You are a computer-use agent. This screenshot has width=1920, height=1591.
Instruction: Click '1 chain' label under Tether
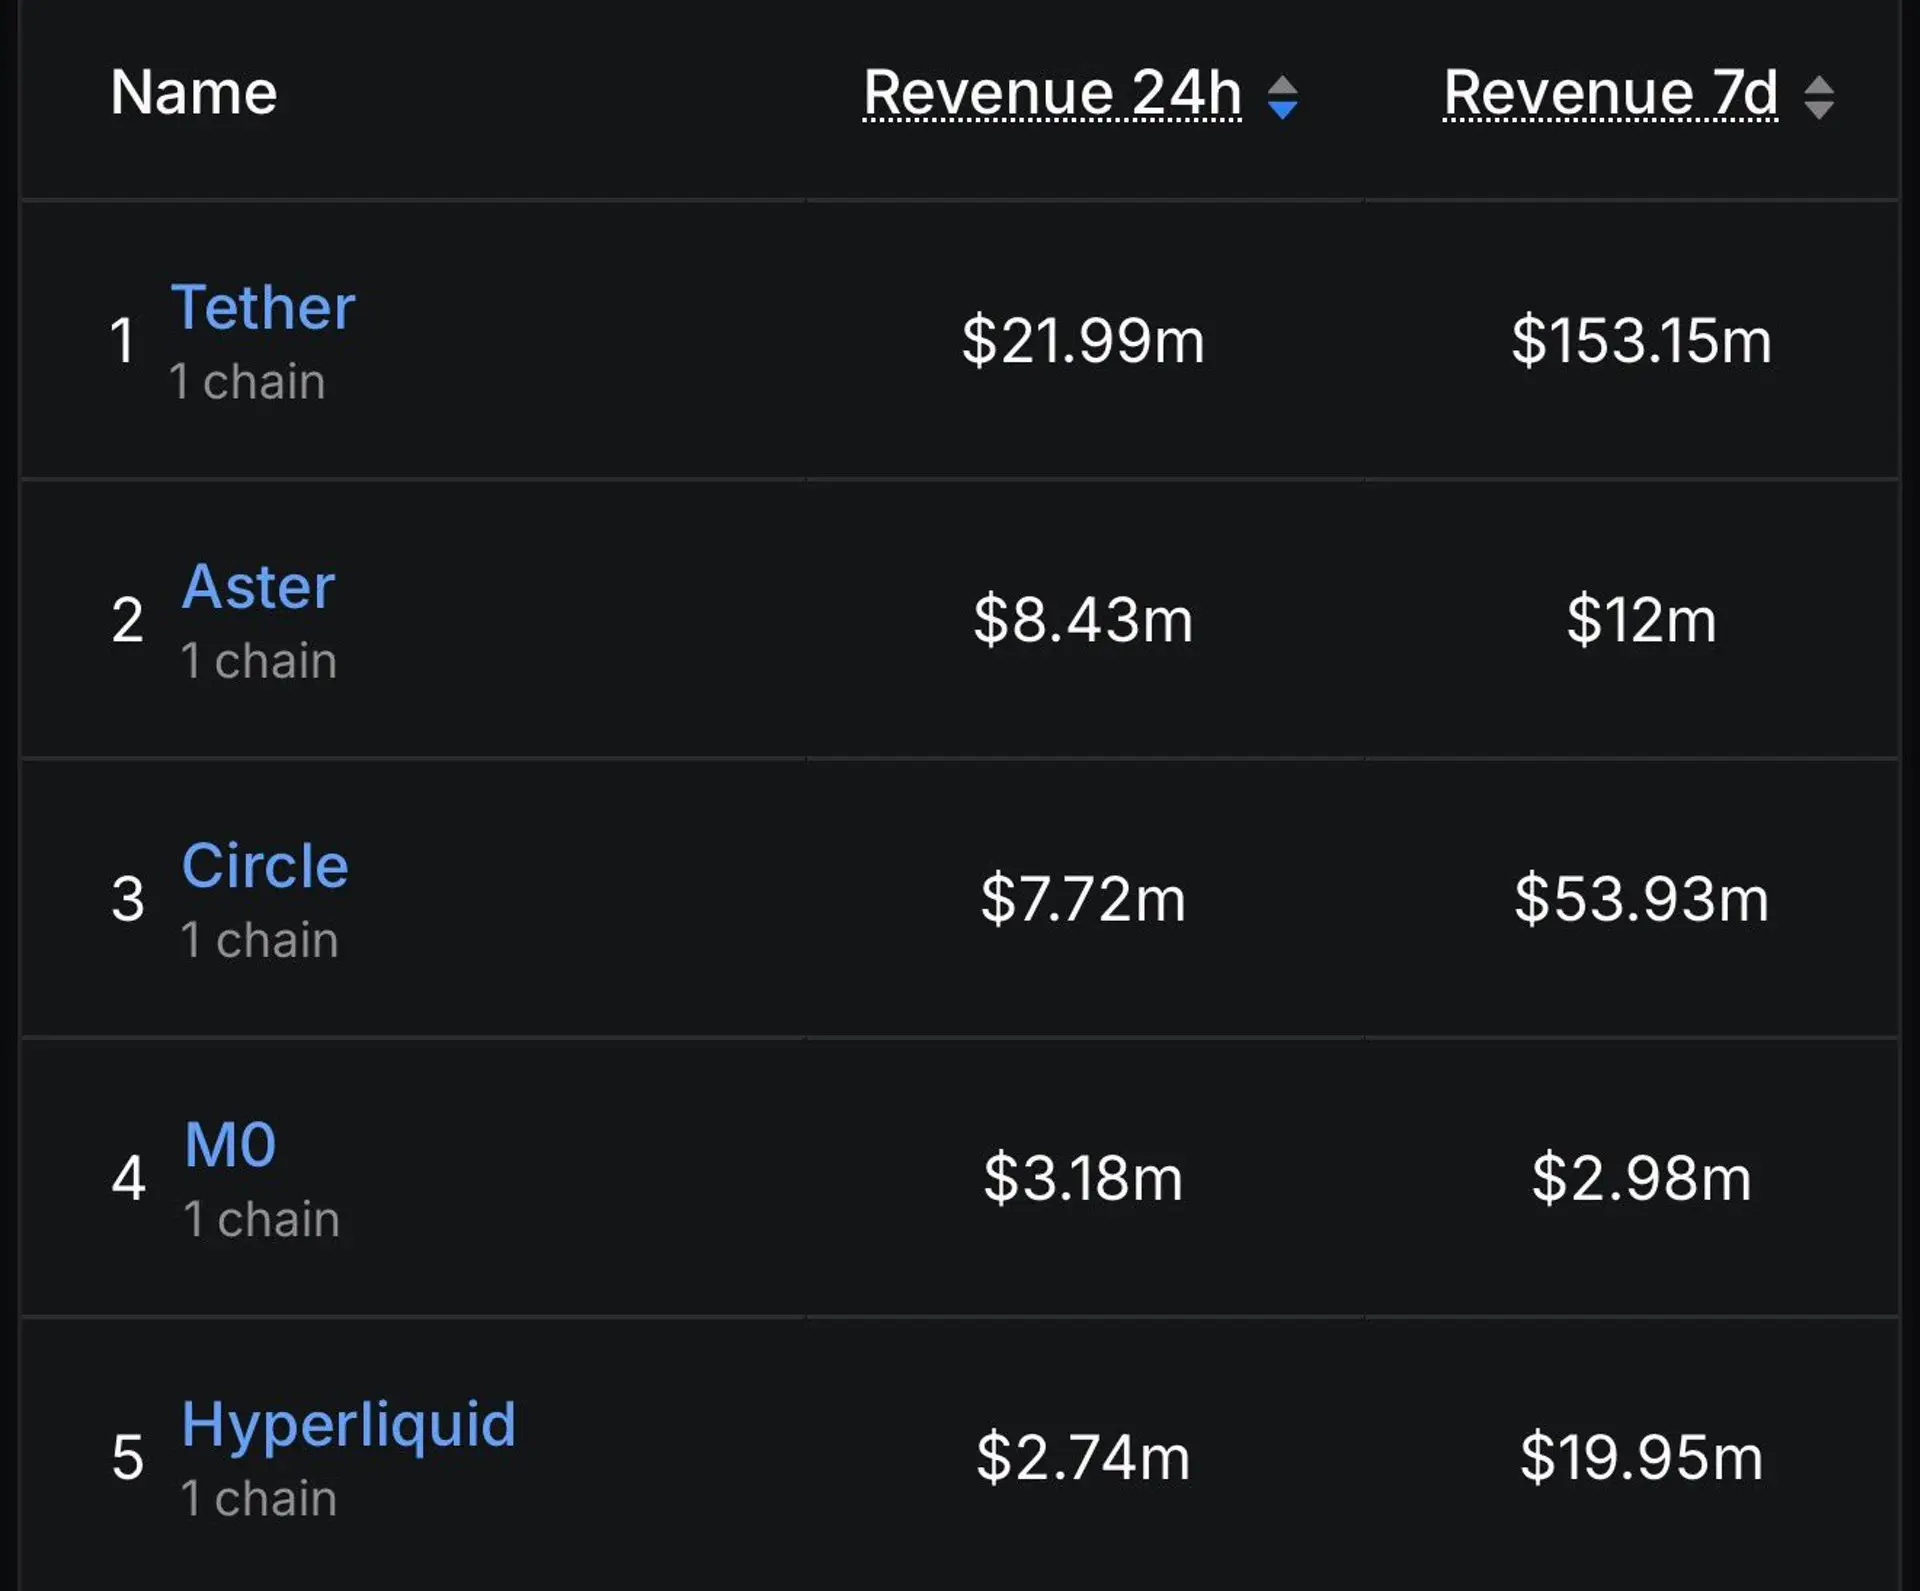pos(247,382)
